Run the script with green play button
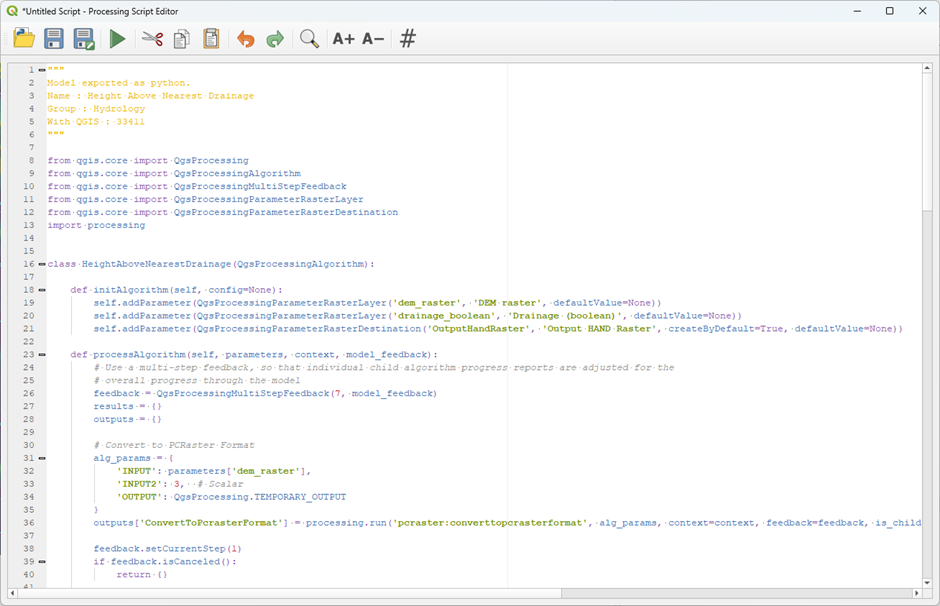This screenshot has width=940, height=606. pyautogui.click(x=118, y=39)
